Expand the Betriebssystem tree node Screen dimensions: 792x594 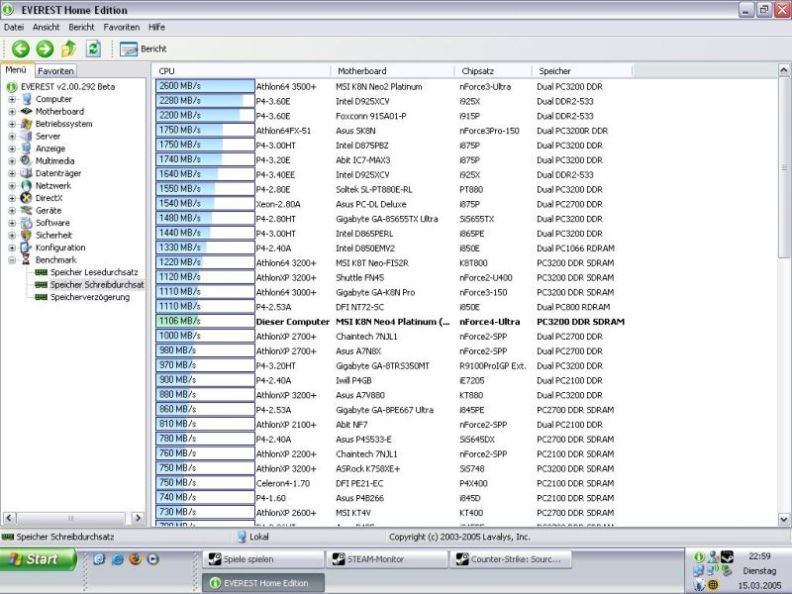coord(12,124)
